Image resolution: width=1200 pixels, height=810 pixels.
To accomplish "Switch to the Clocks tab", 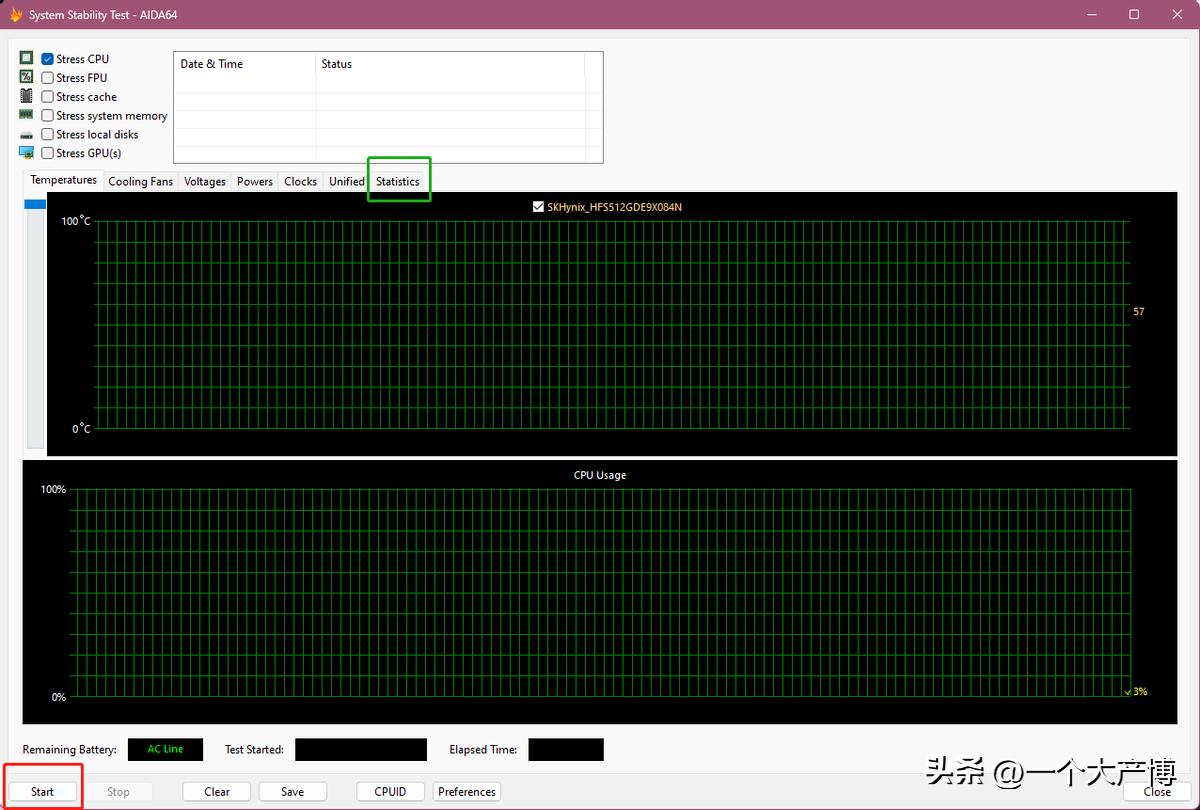I will (300, 181).
